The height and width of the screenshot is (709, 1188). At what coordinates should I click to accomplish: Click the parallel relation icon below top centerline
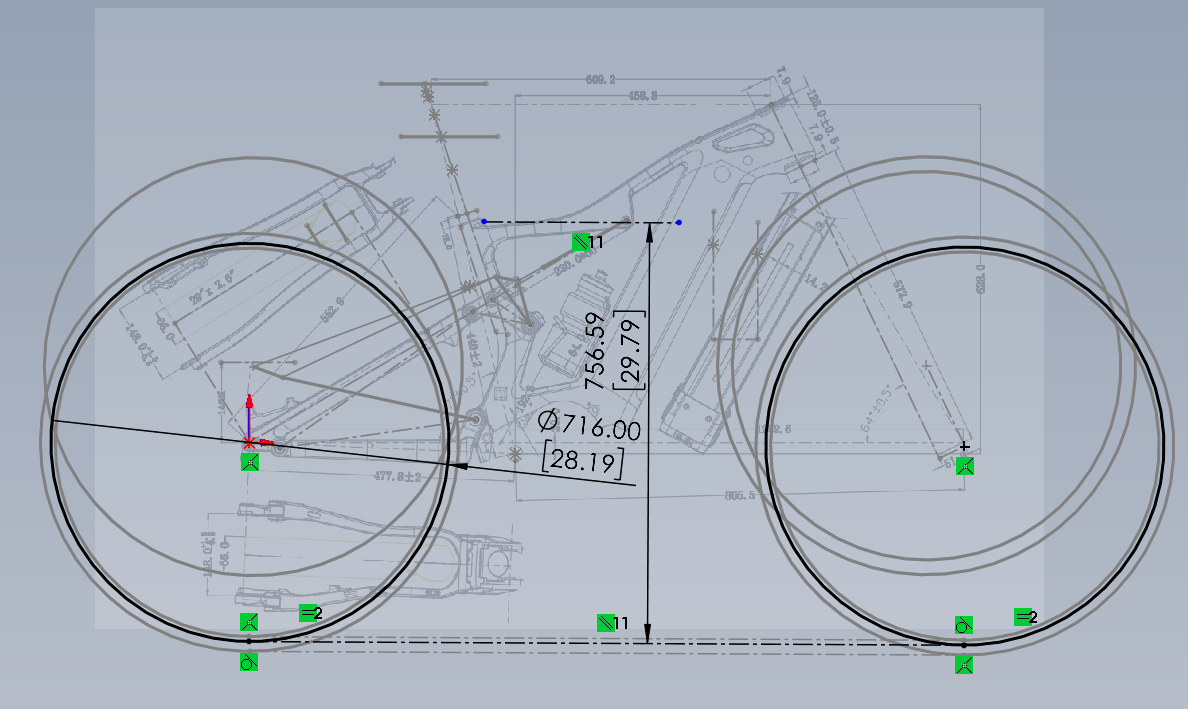tap(580, 242)
